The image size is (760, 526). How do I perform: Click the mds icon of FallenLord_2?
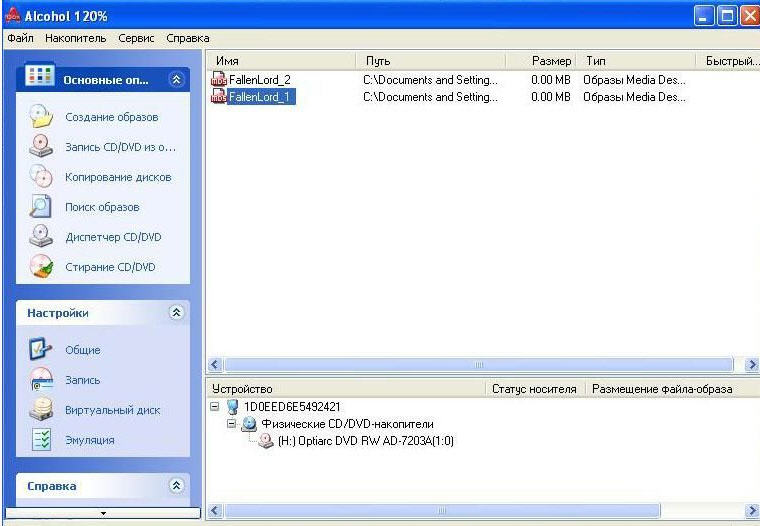219,80
